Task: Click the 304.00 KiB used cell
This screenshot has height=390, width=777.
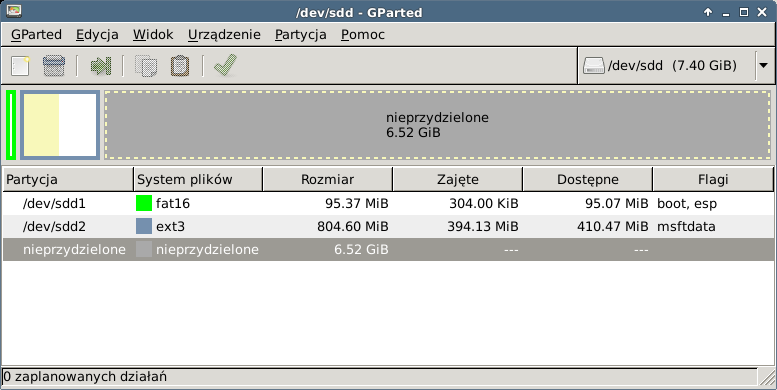Action: tap(484, 203)
